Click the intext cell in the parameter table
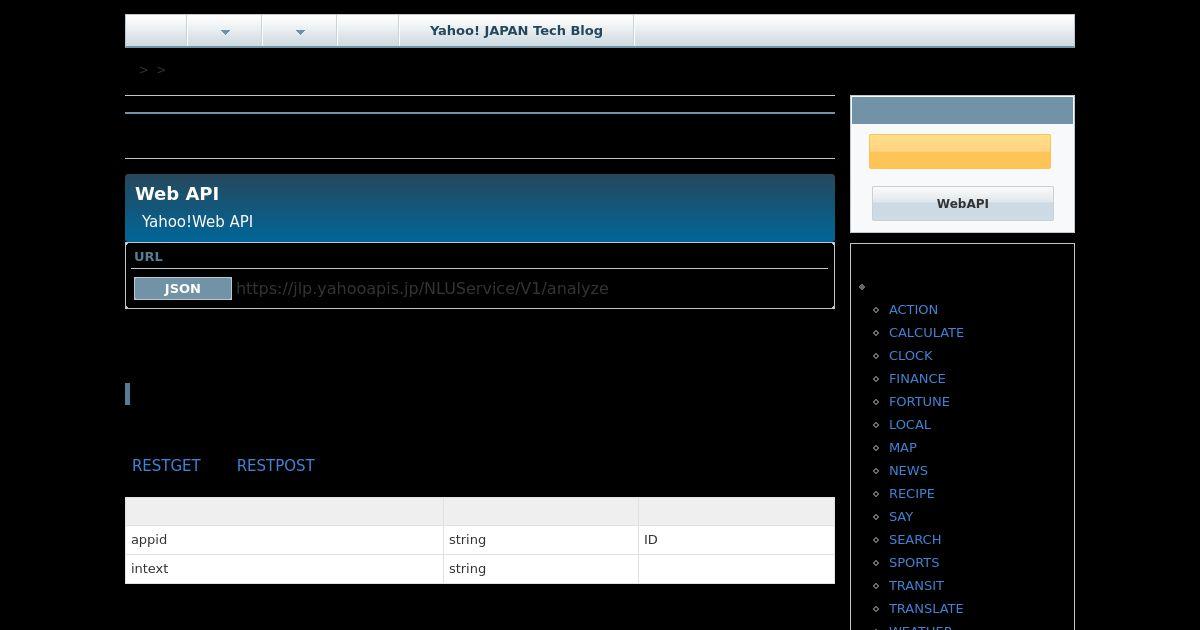Image resolution: width=1200 pixels, height=630 pixels. [x=284, y=569]
